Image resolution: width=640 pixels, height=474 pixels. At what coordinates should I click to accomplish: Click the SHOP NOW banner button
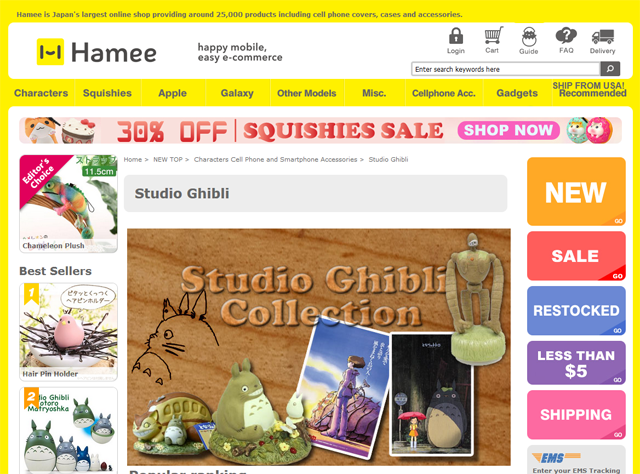coord(508,130)
